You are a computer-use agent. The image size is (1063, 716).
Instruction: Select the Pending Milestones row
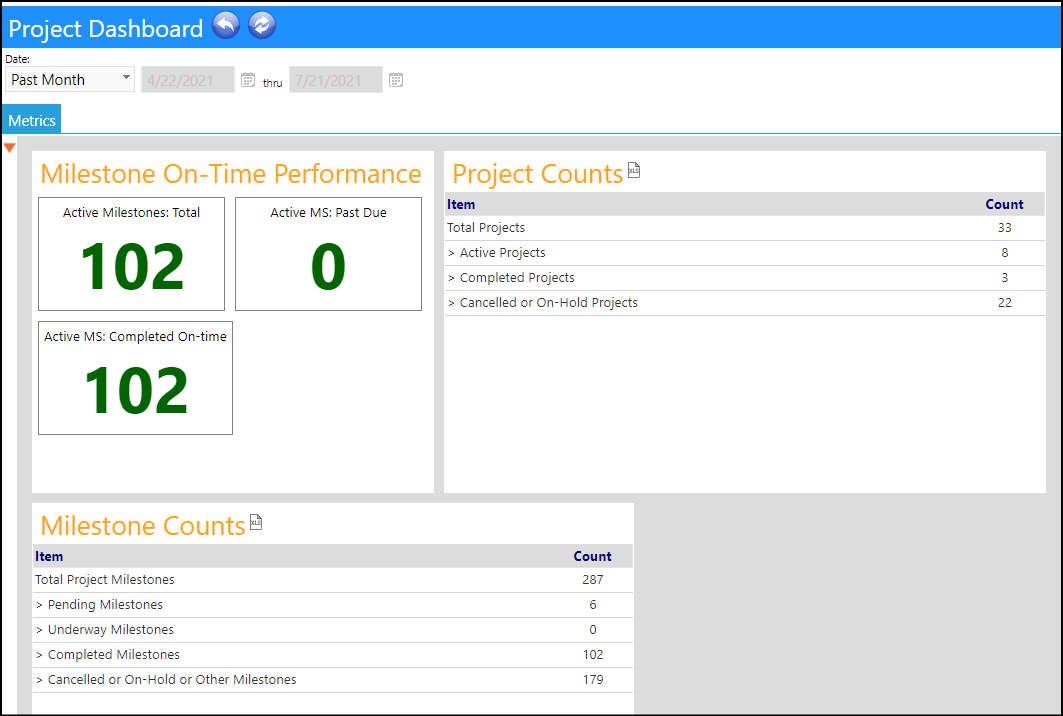coord(333,605)
